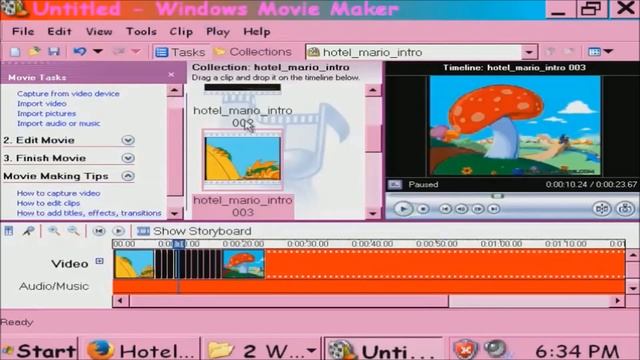Open the Play menu
640x360 pixels.
218,31
